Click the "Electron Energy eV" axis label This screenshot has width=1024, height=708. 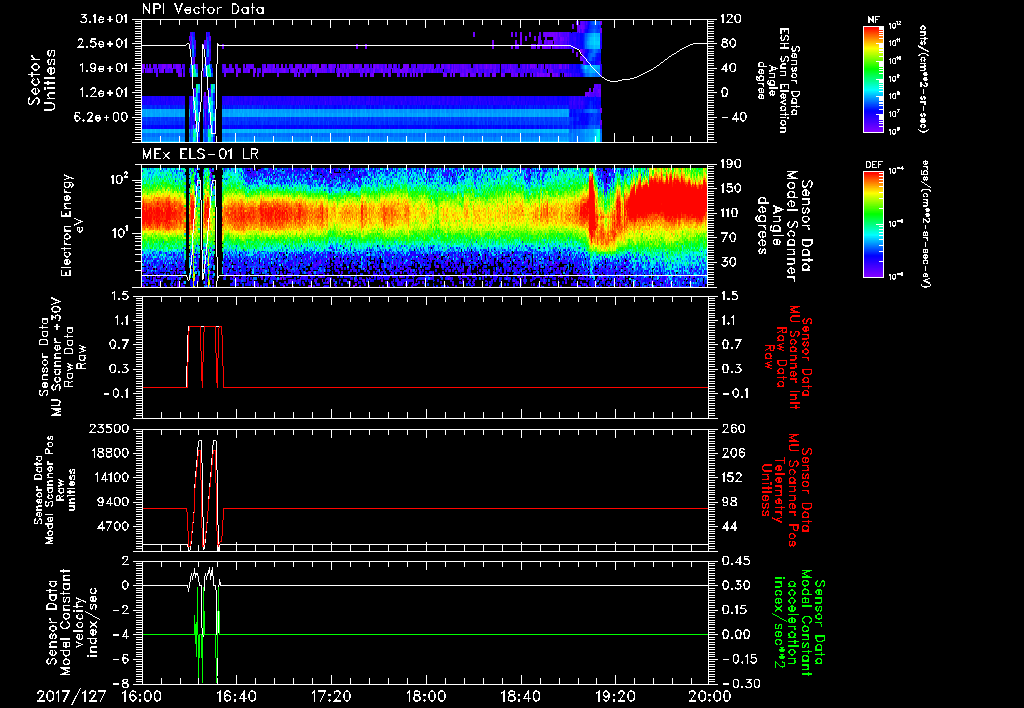73,225
